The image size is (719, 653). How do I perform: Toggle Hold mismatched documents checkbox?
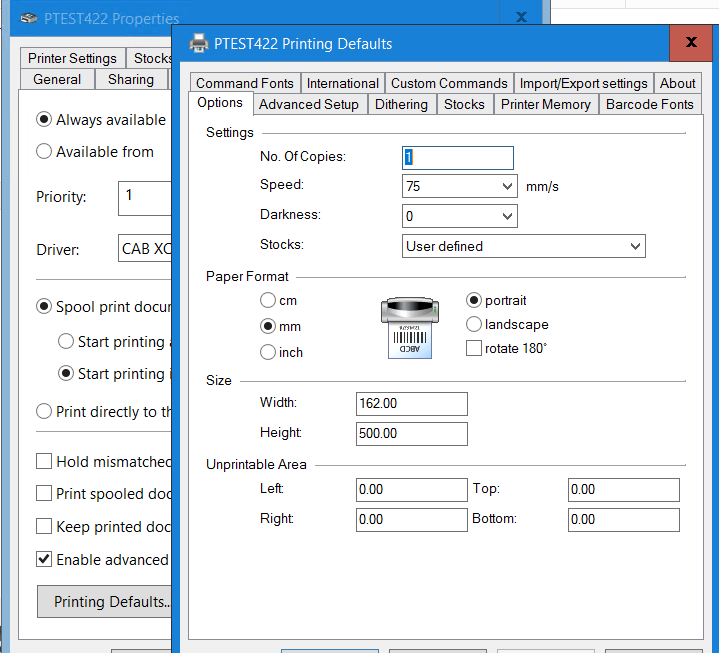(44, 461)
